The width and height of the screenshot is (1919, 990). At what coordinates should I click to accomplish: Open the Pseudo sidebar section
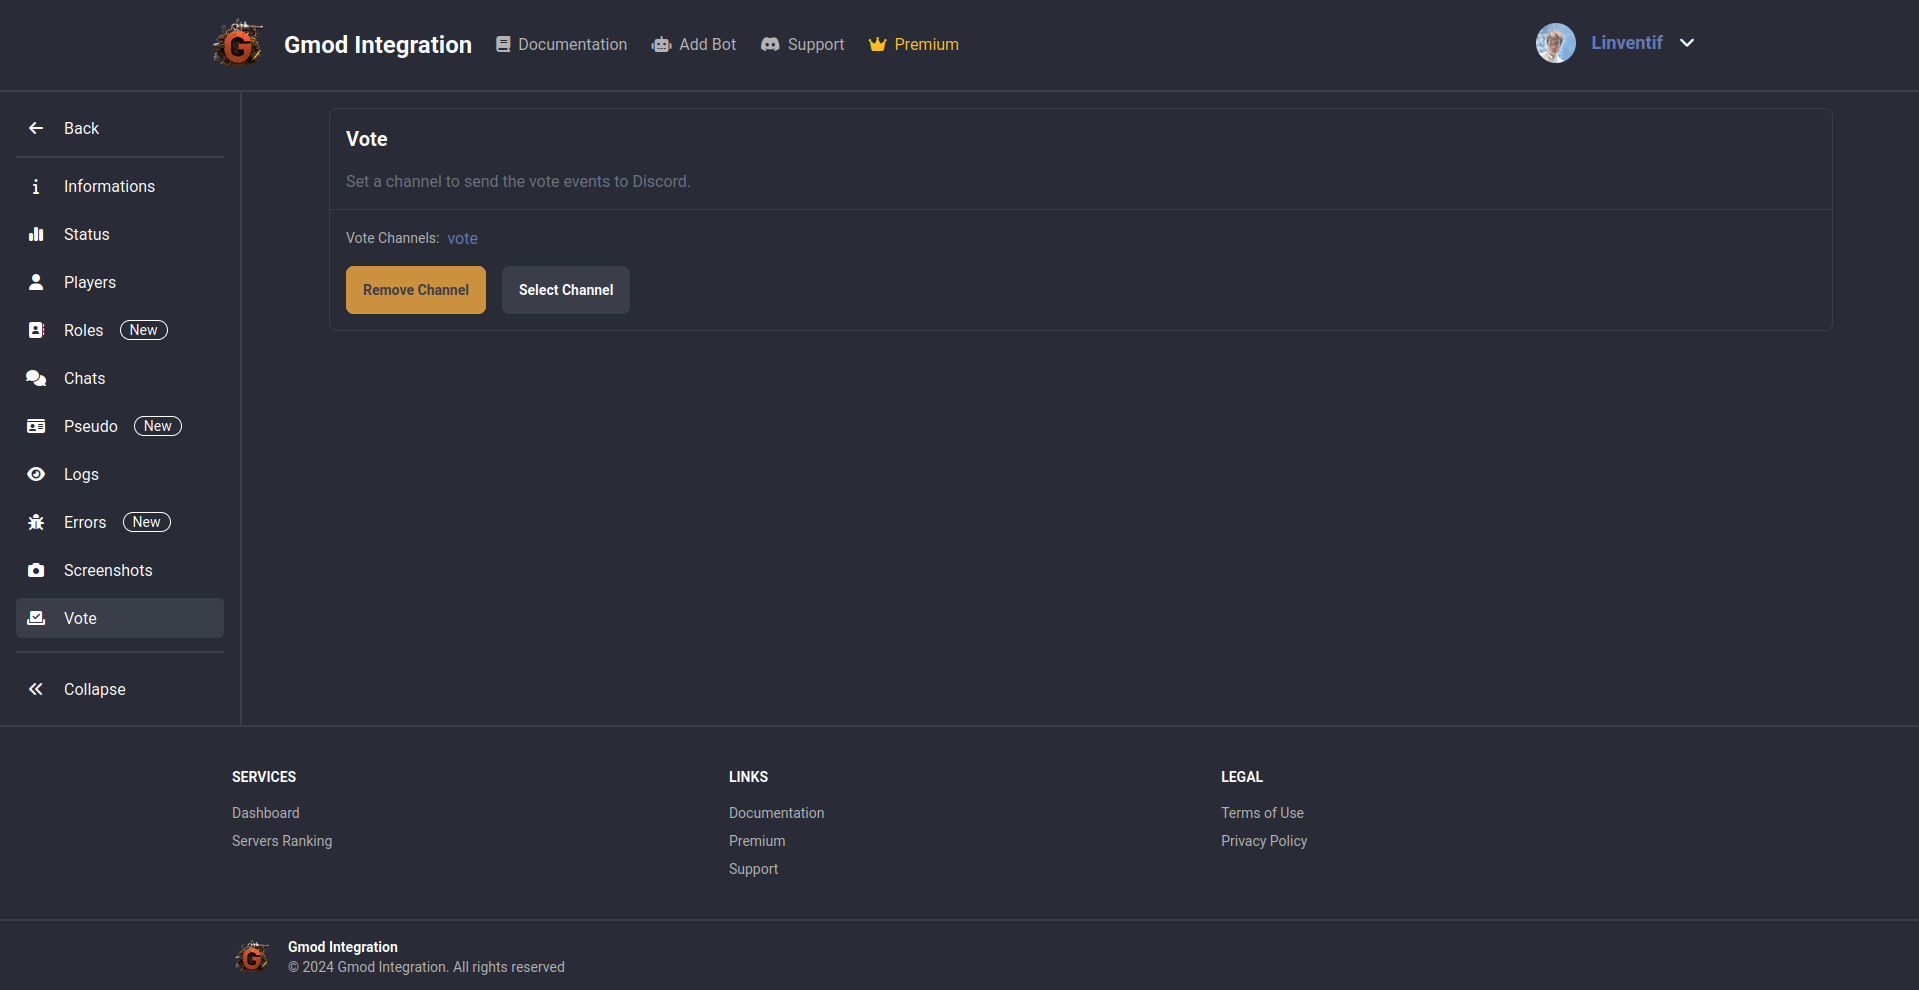[91, 426]
